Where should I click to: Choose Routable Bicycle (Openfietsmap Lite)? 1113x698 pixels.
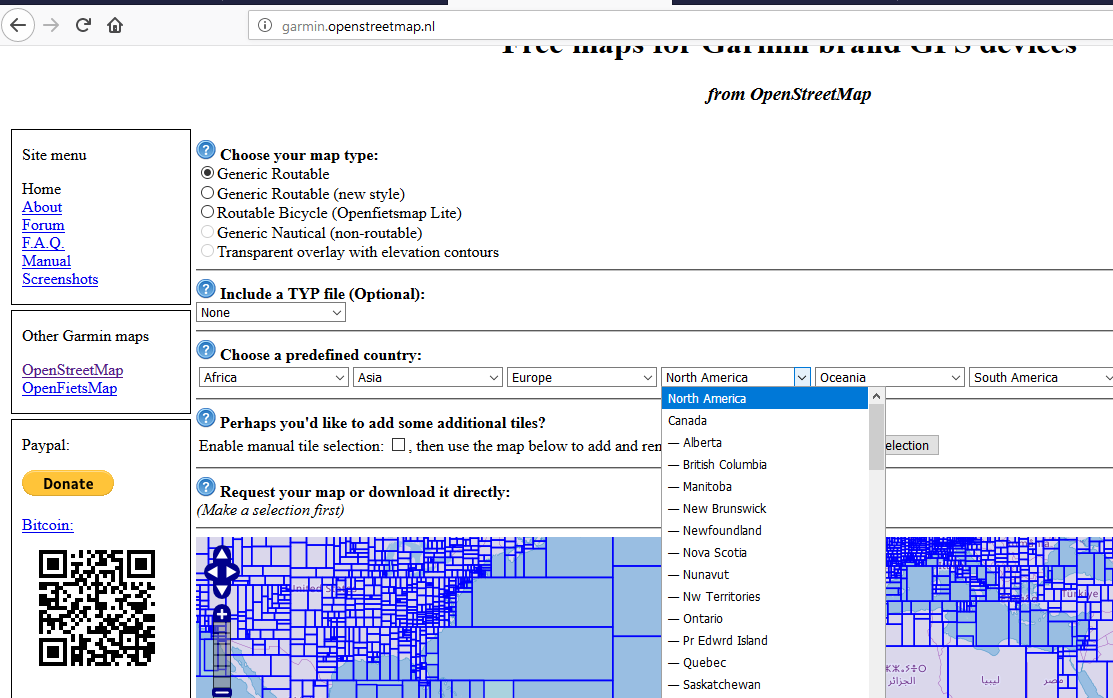pyautogui.click(x=207, y=212)
